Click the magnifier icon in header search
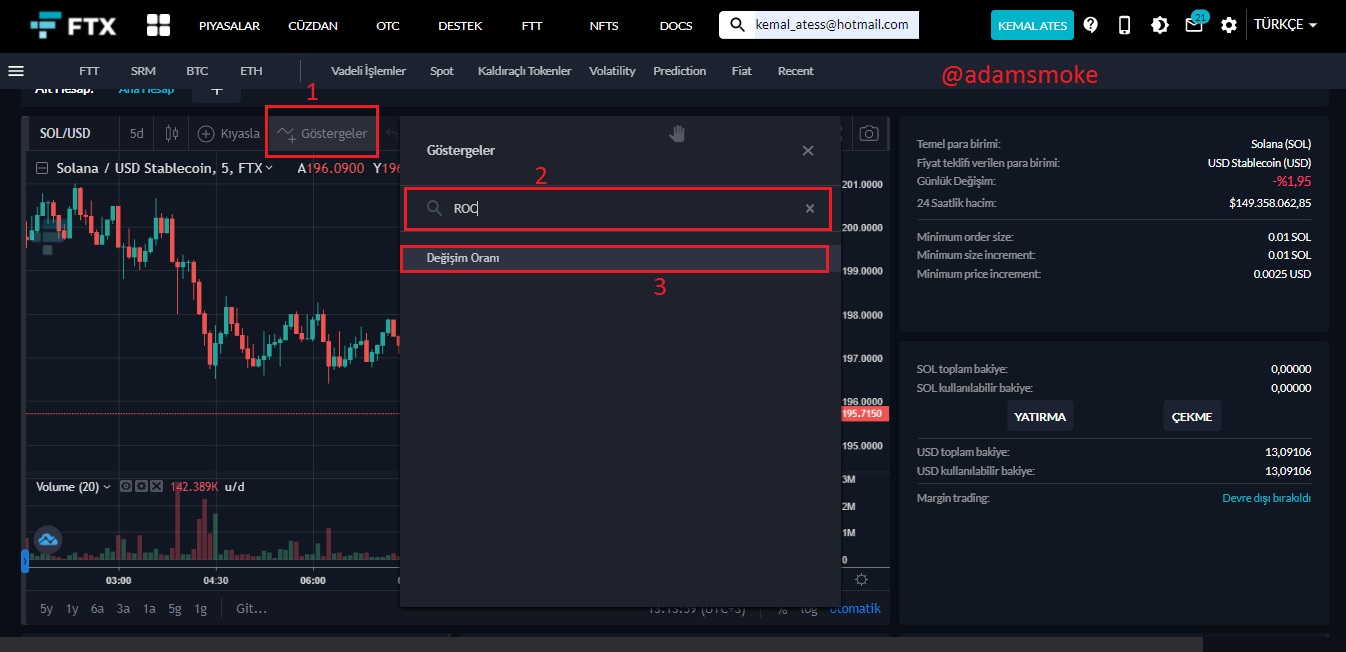Image resolution: width=1346 pixels, height=652 pixels. [737, 25]
